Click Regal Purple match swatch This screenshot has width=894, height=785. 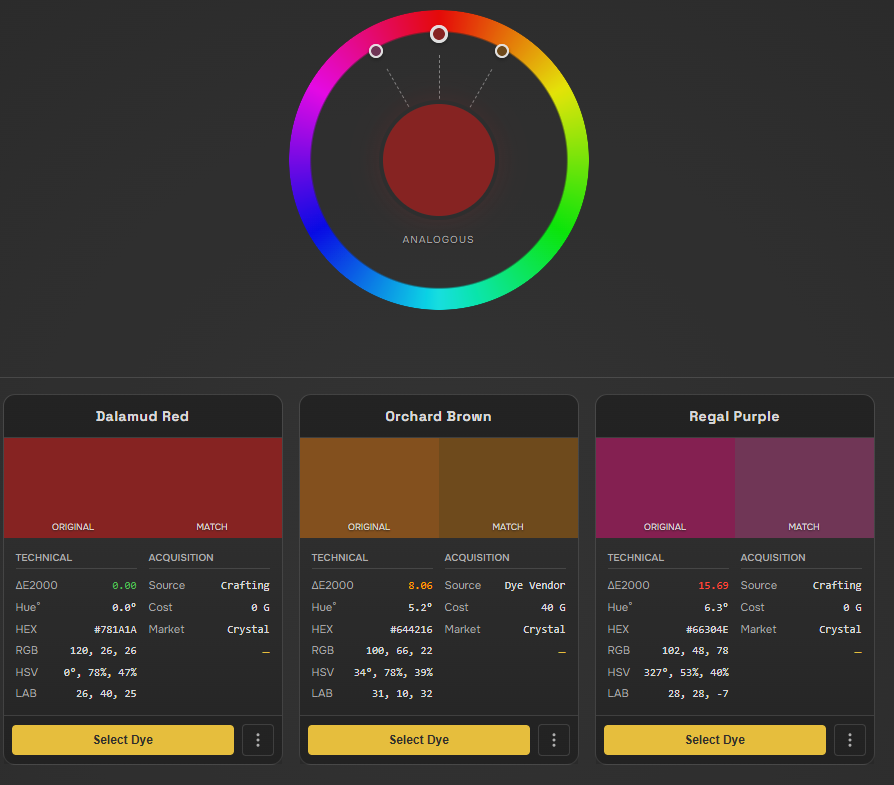pyautogui.click(x=804, y=487)
